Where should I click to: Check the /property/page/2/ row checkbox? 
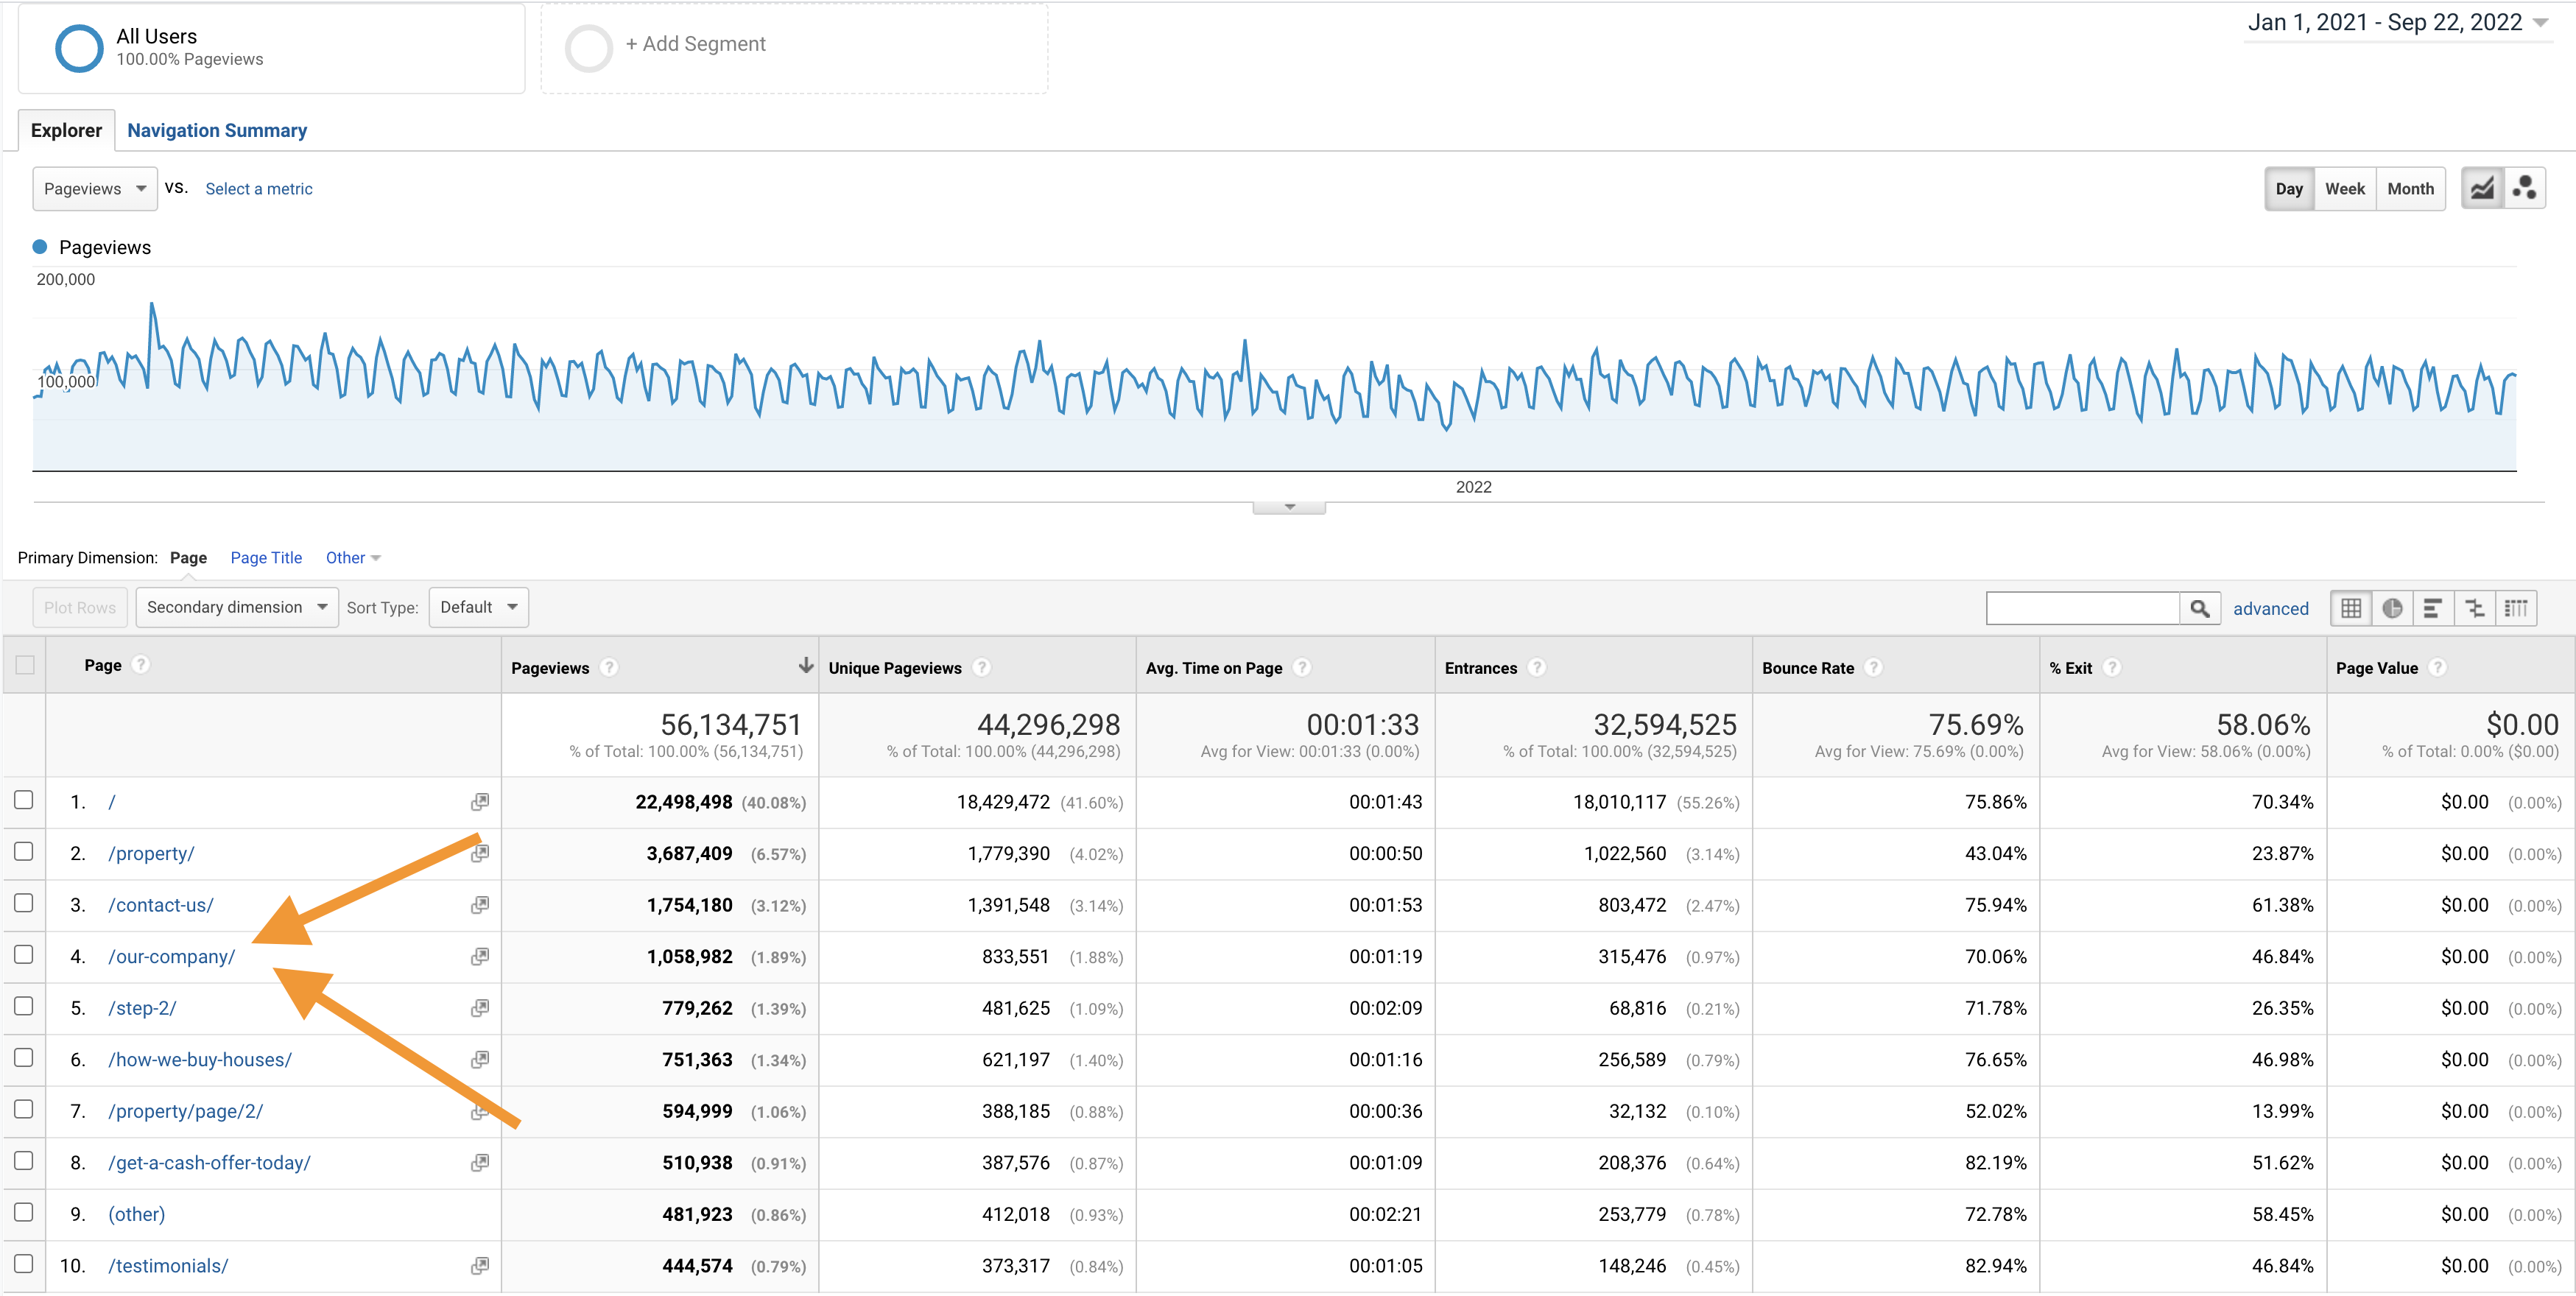[24, 1109]
